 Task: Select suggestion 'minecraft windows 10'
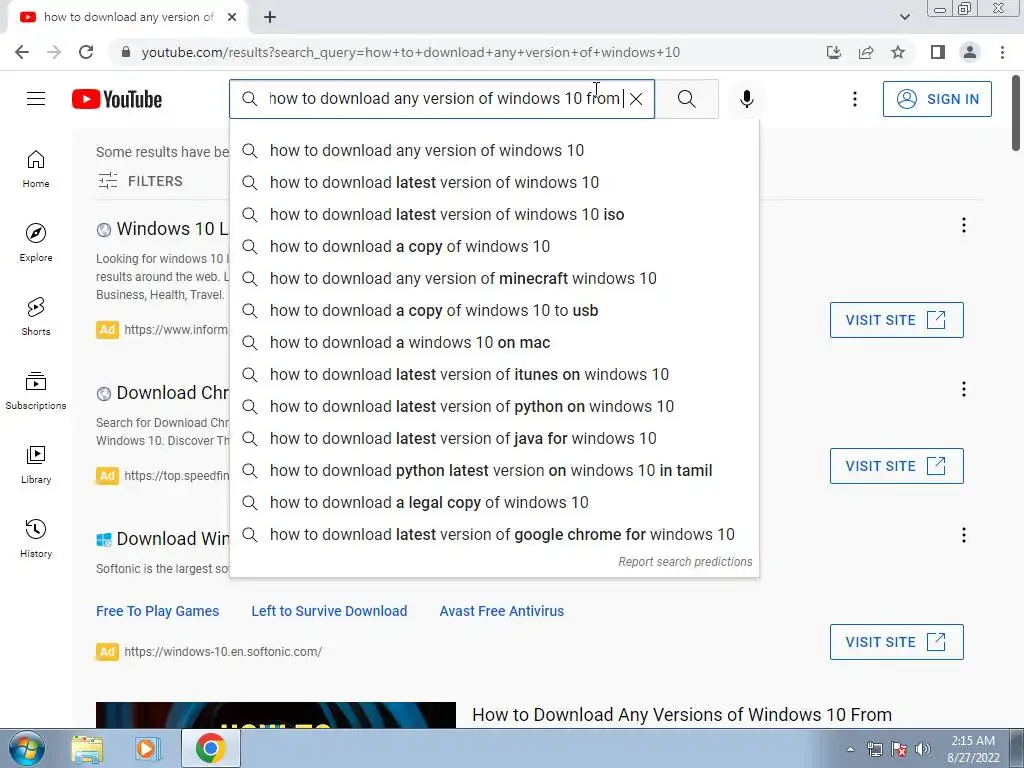pos(494,278)
